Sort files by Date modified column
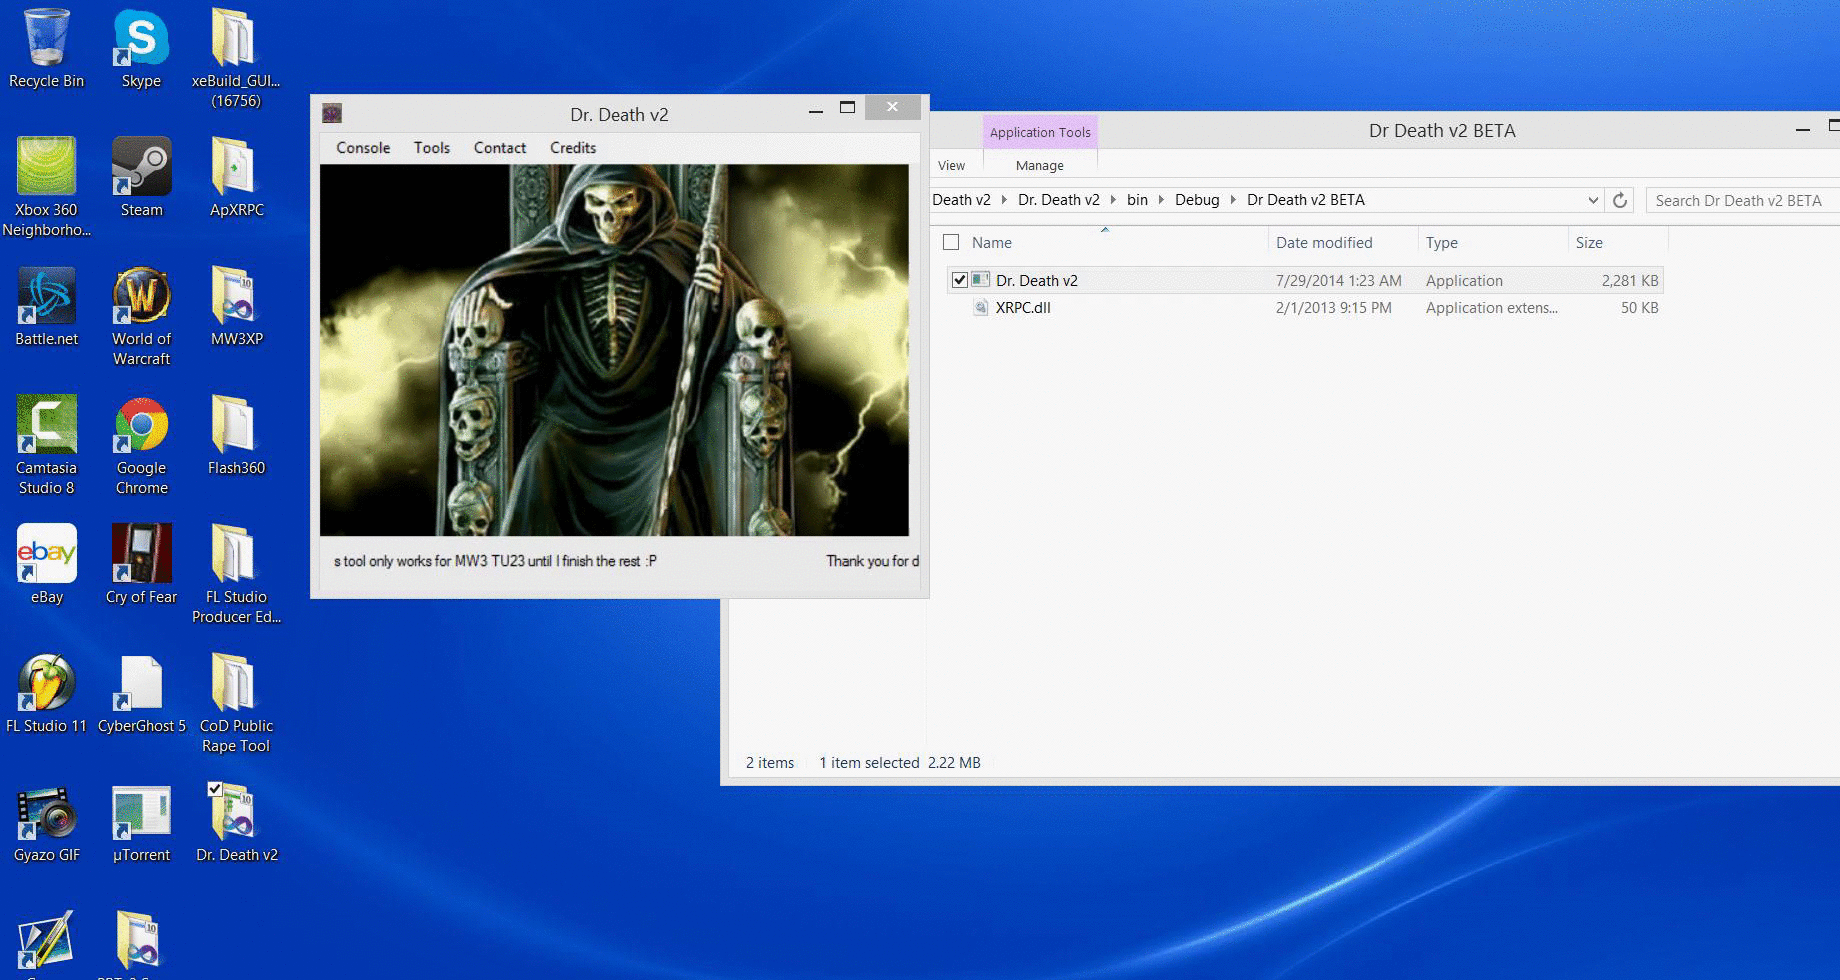Viewport: 1840px width, 980px height. pyautogui.click(x=1323, y=243)
